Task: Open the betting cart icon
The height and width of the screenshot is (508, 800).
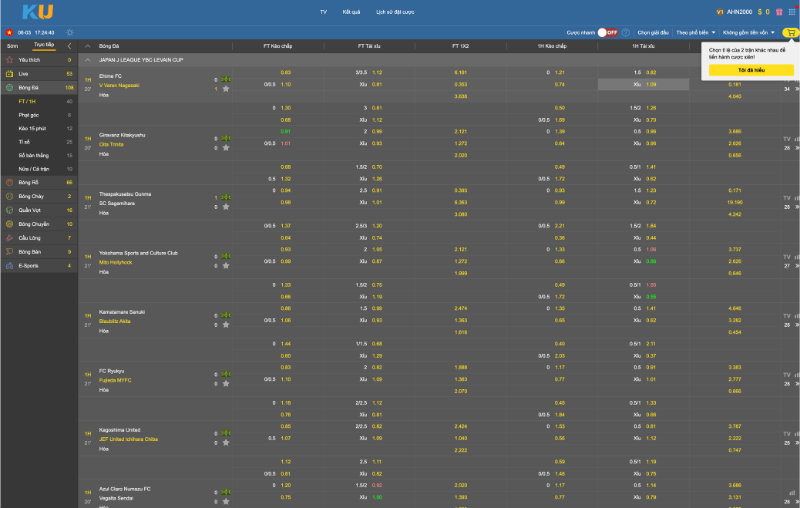Action: (790, 32)
